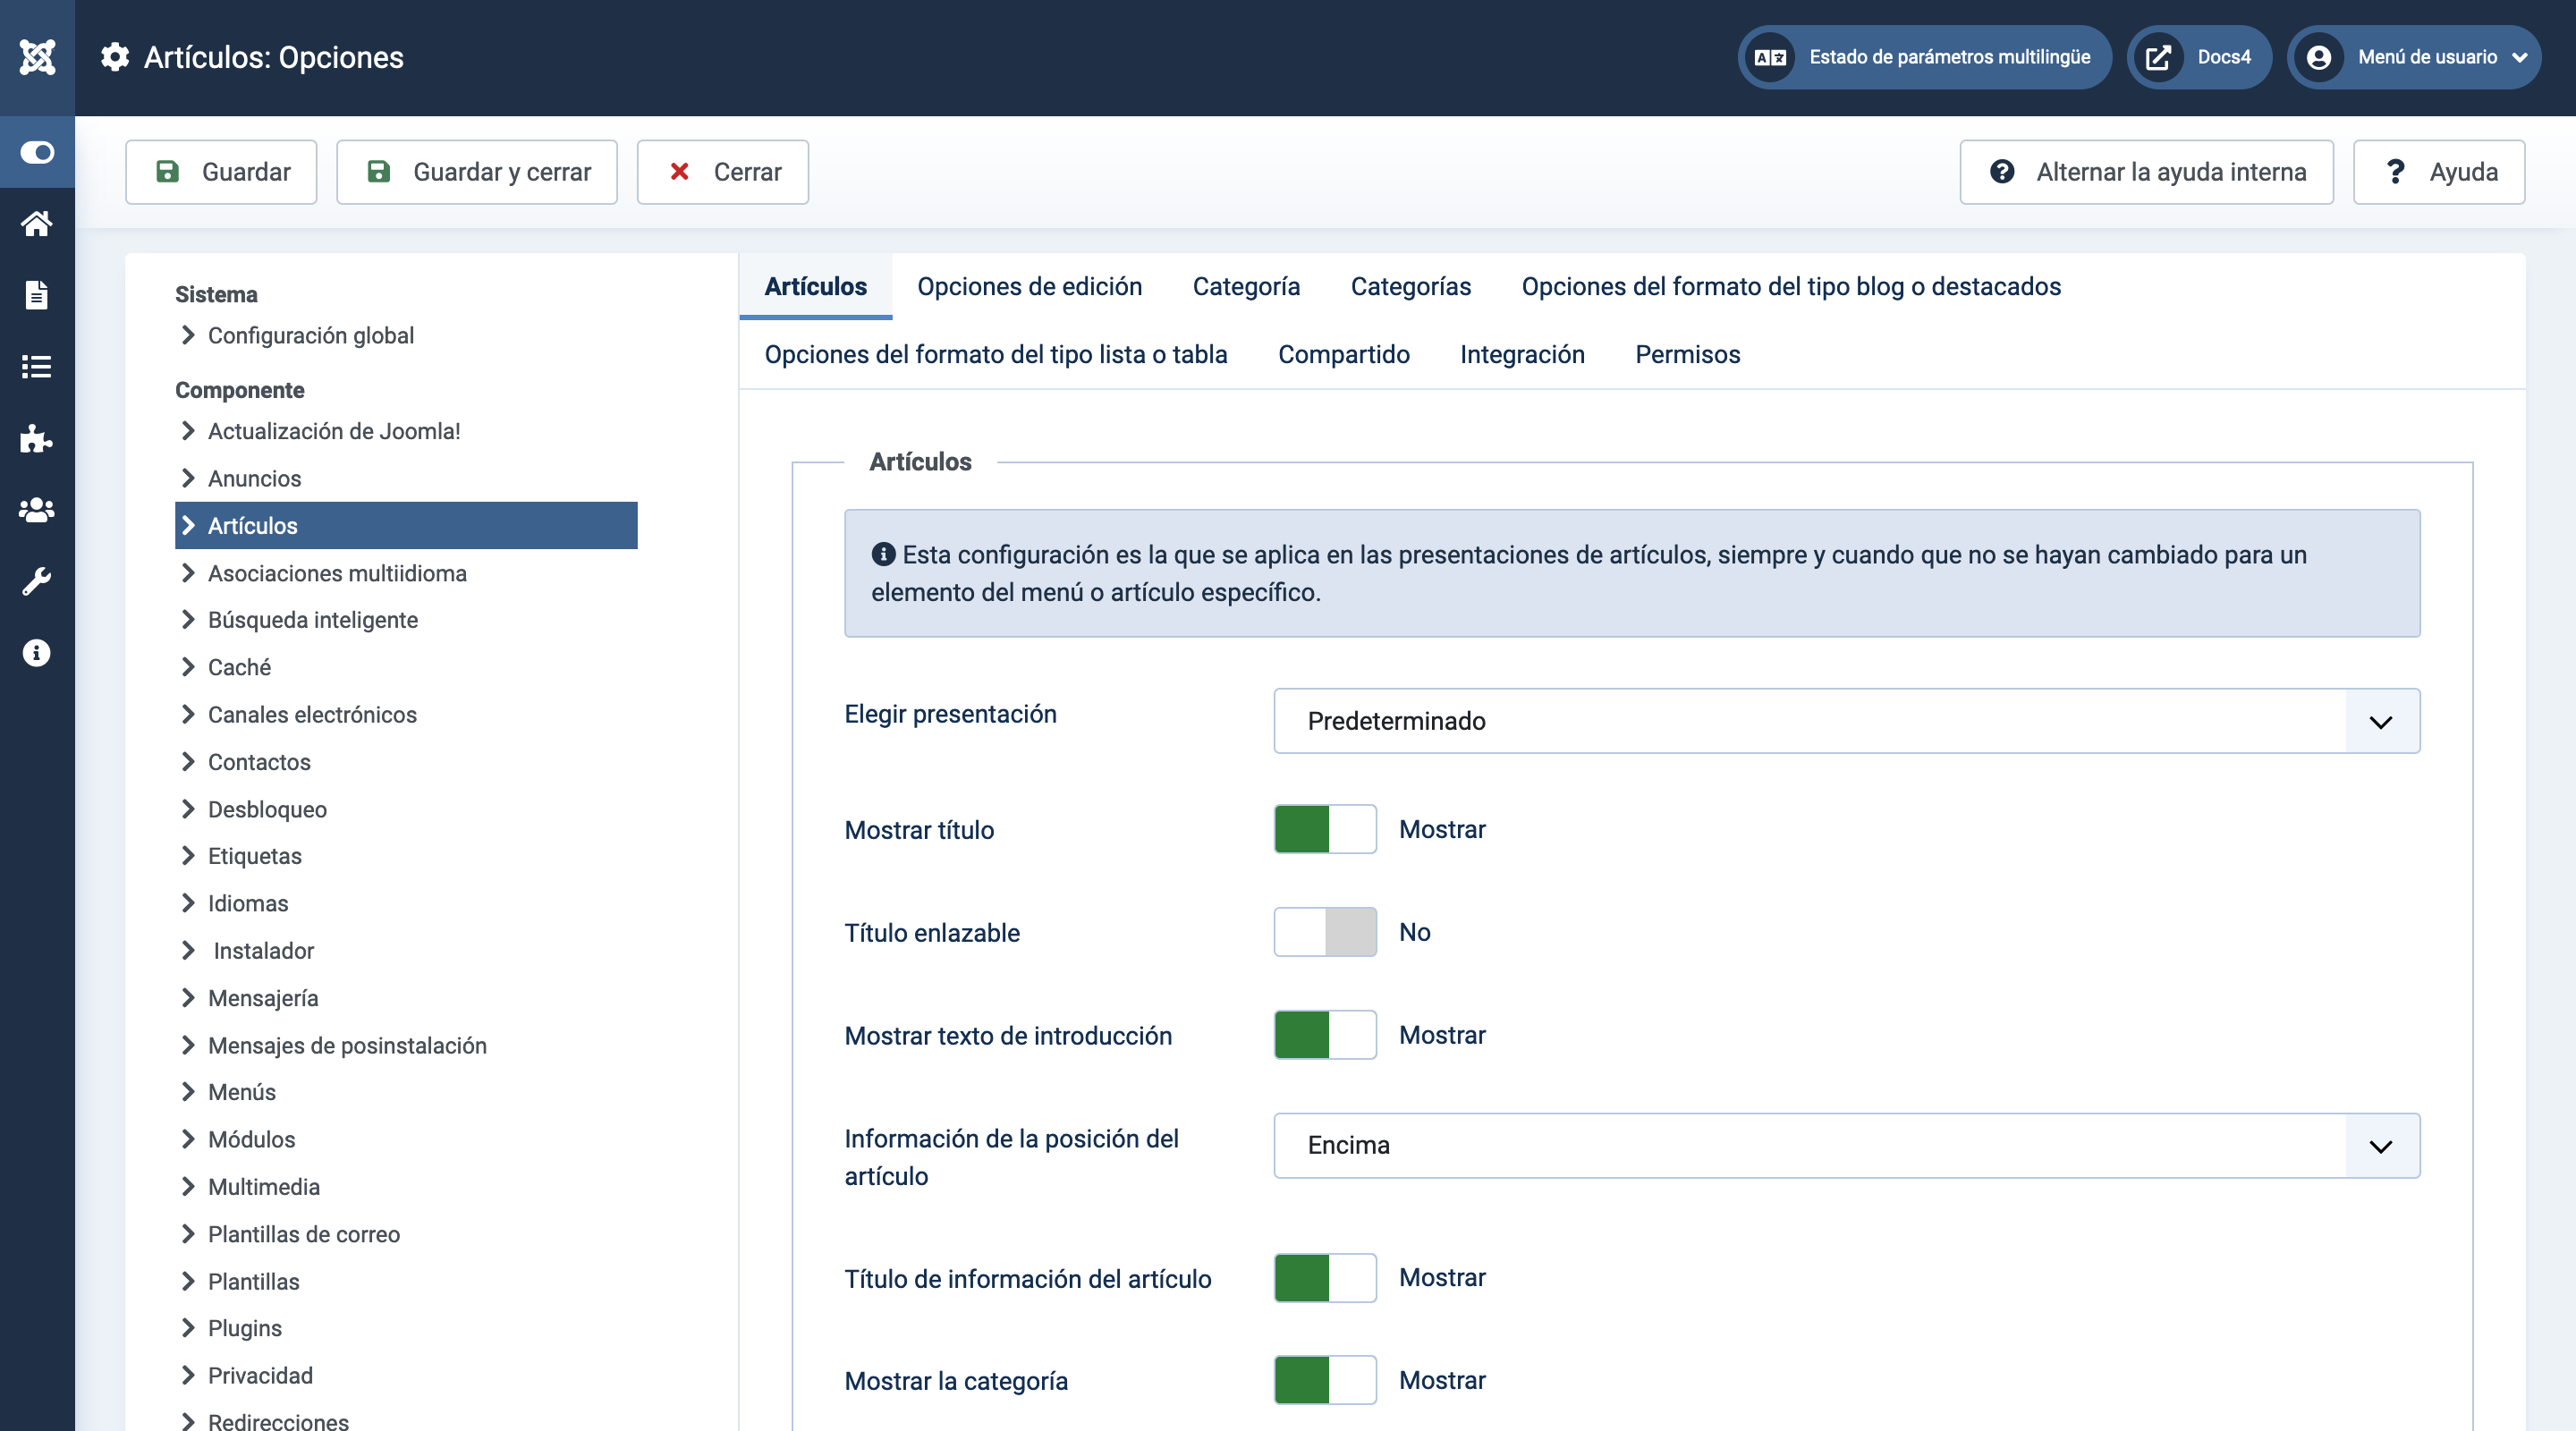Screen dimensions: 2576x1431
Task: Open the Content file icon in sidebar
Action: 37,295
